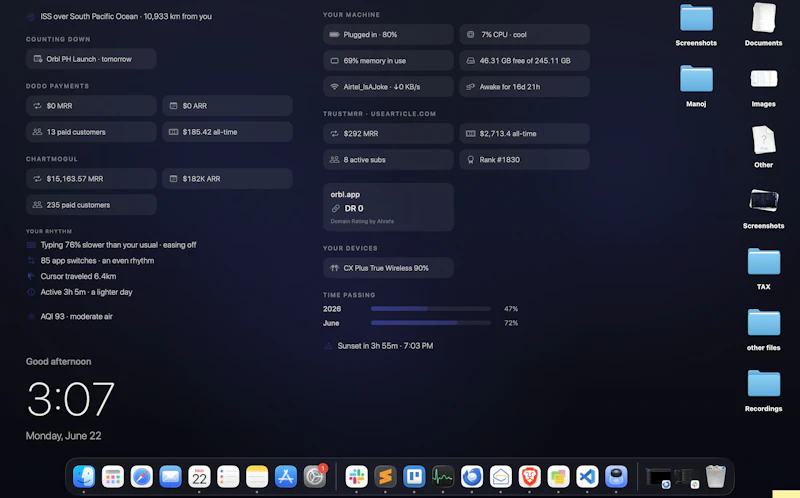The height and width of the screenshot is (498, 800).
Task: Click the Orbi PH Launch countdown card
Action: 91,59
